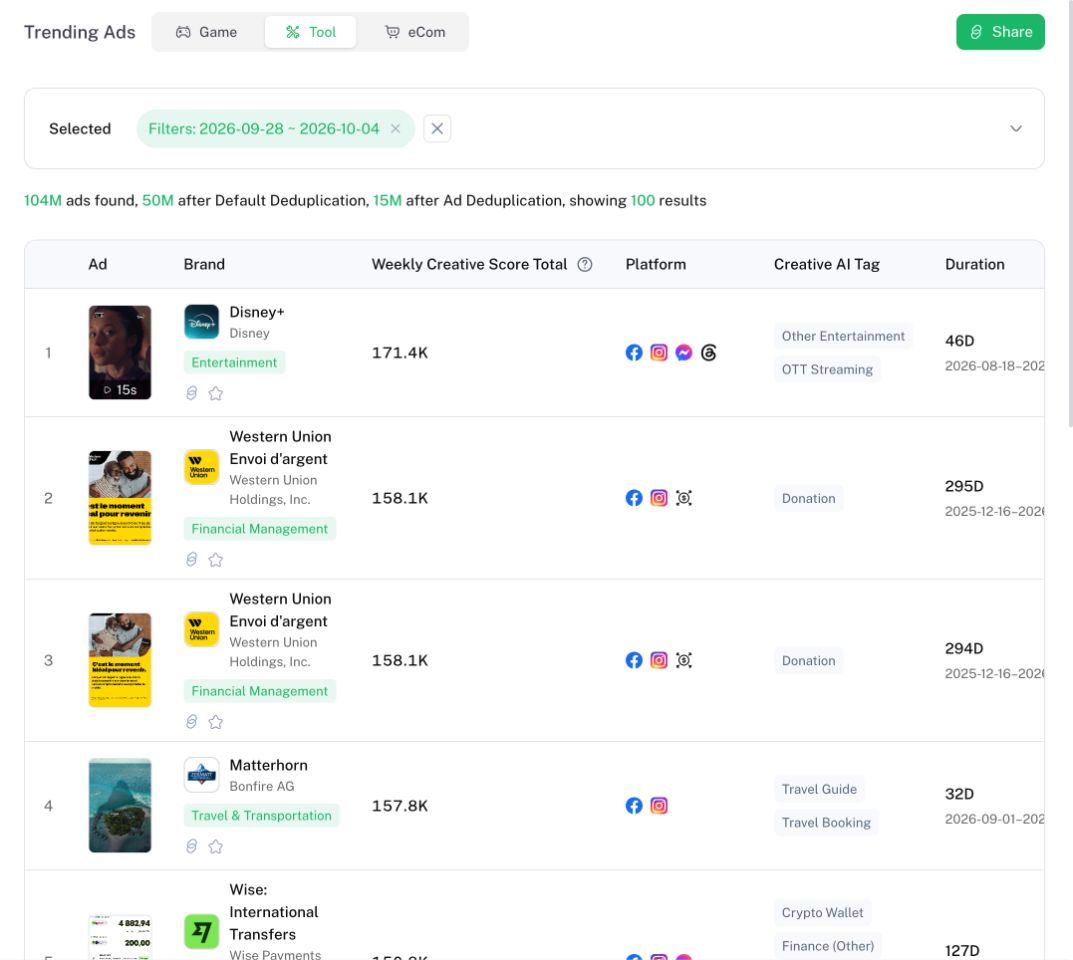Screen dimensions: 1073x960
Task: Copy link for the Disney+ ad
Action: [x=192, y=393]
